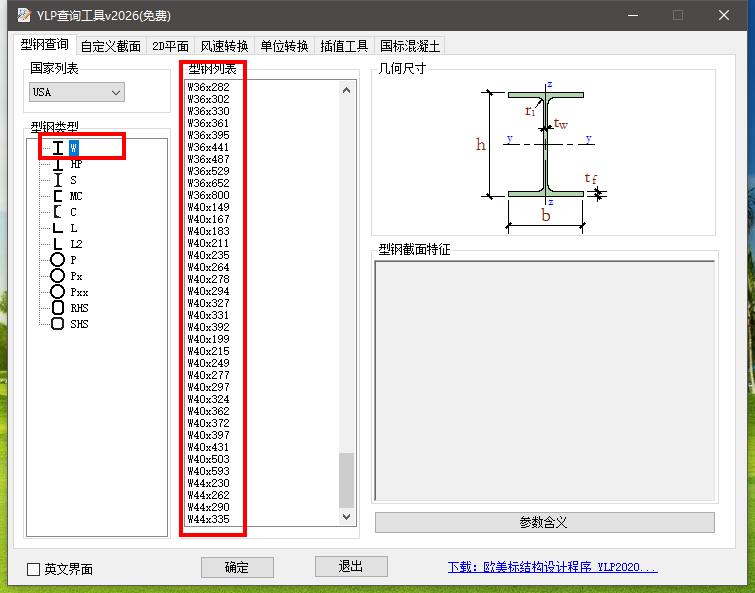
Task: Pick the L2 double angle type
Action: tap(76, 244)
